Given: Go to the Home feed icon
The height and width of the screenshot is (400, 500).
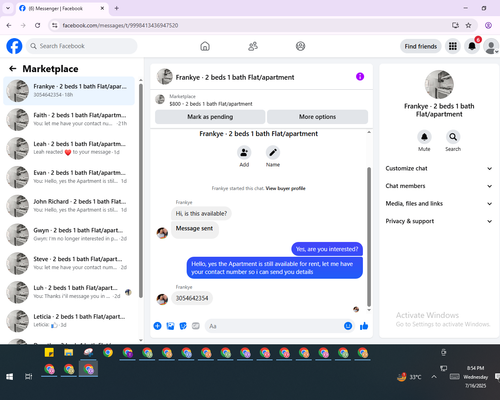Looking at the screenshot, I should click(x=205, y=46).
